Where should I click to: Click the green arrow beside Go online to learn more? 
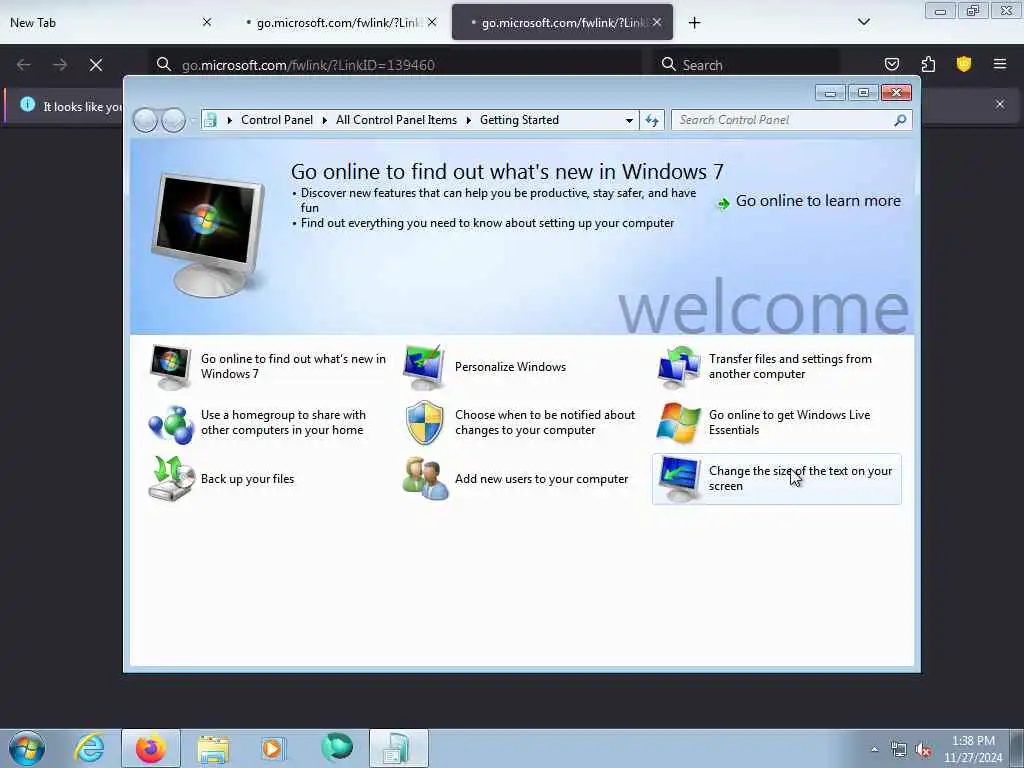click(723, 203)
